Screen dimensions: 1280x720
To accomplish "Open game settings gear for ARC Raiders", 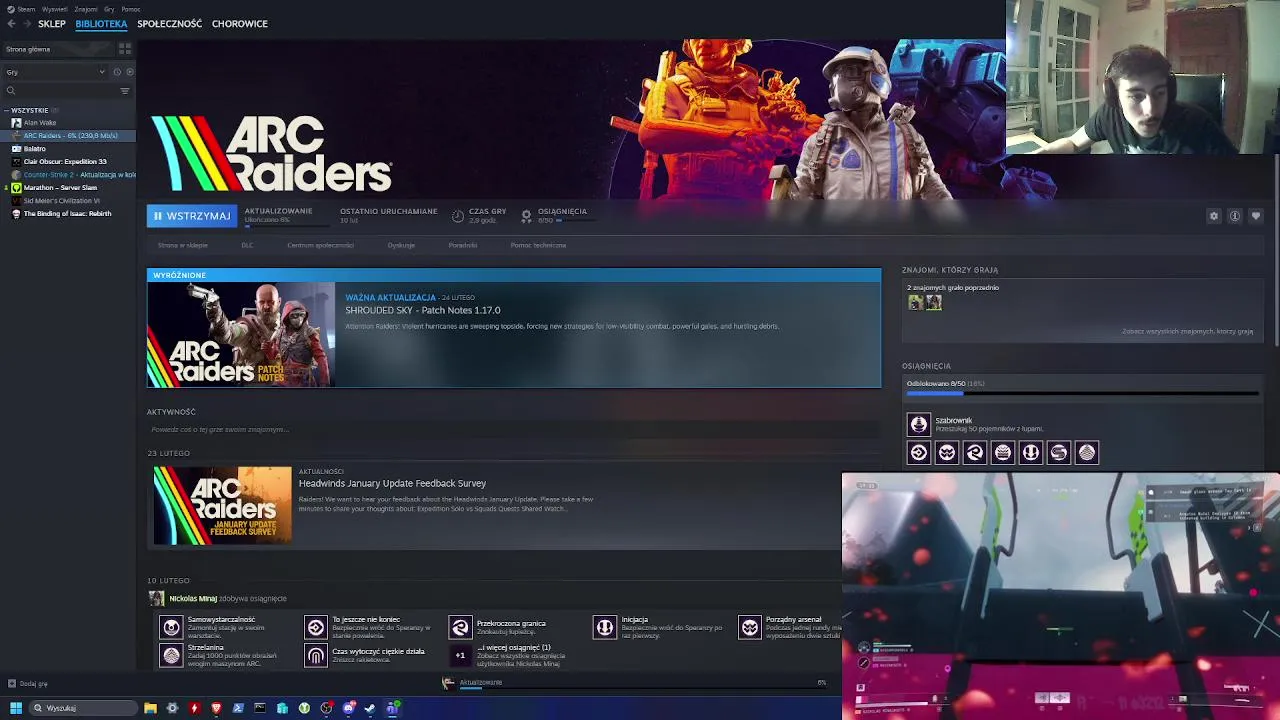I will [x=1214, y=216].
